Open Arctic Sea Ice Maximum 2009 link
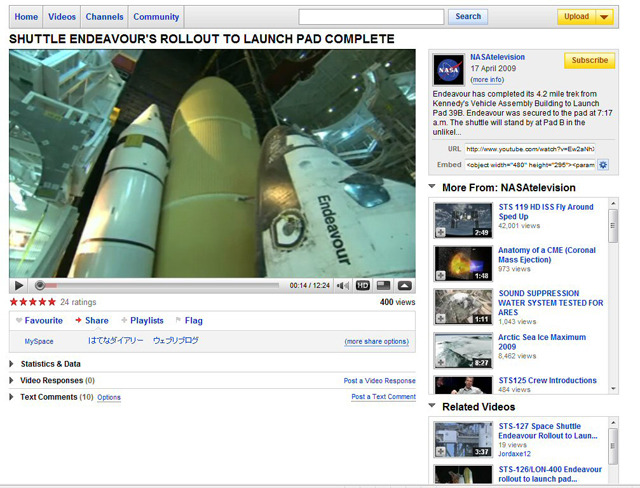Image resolution: width=640 pixels, height=488 pixels. [542, 342]
